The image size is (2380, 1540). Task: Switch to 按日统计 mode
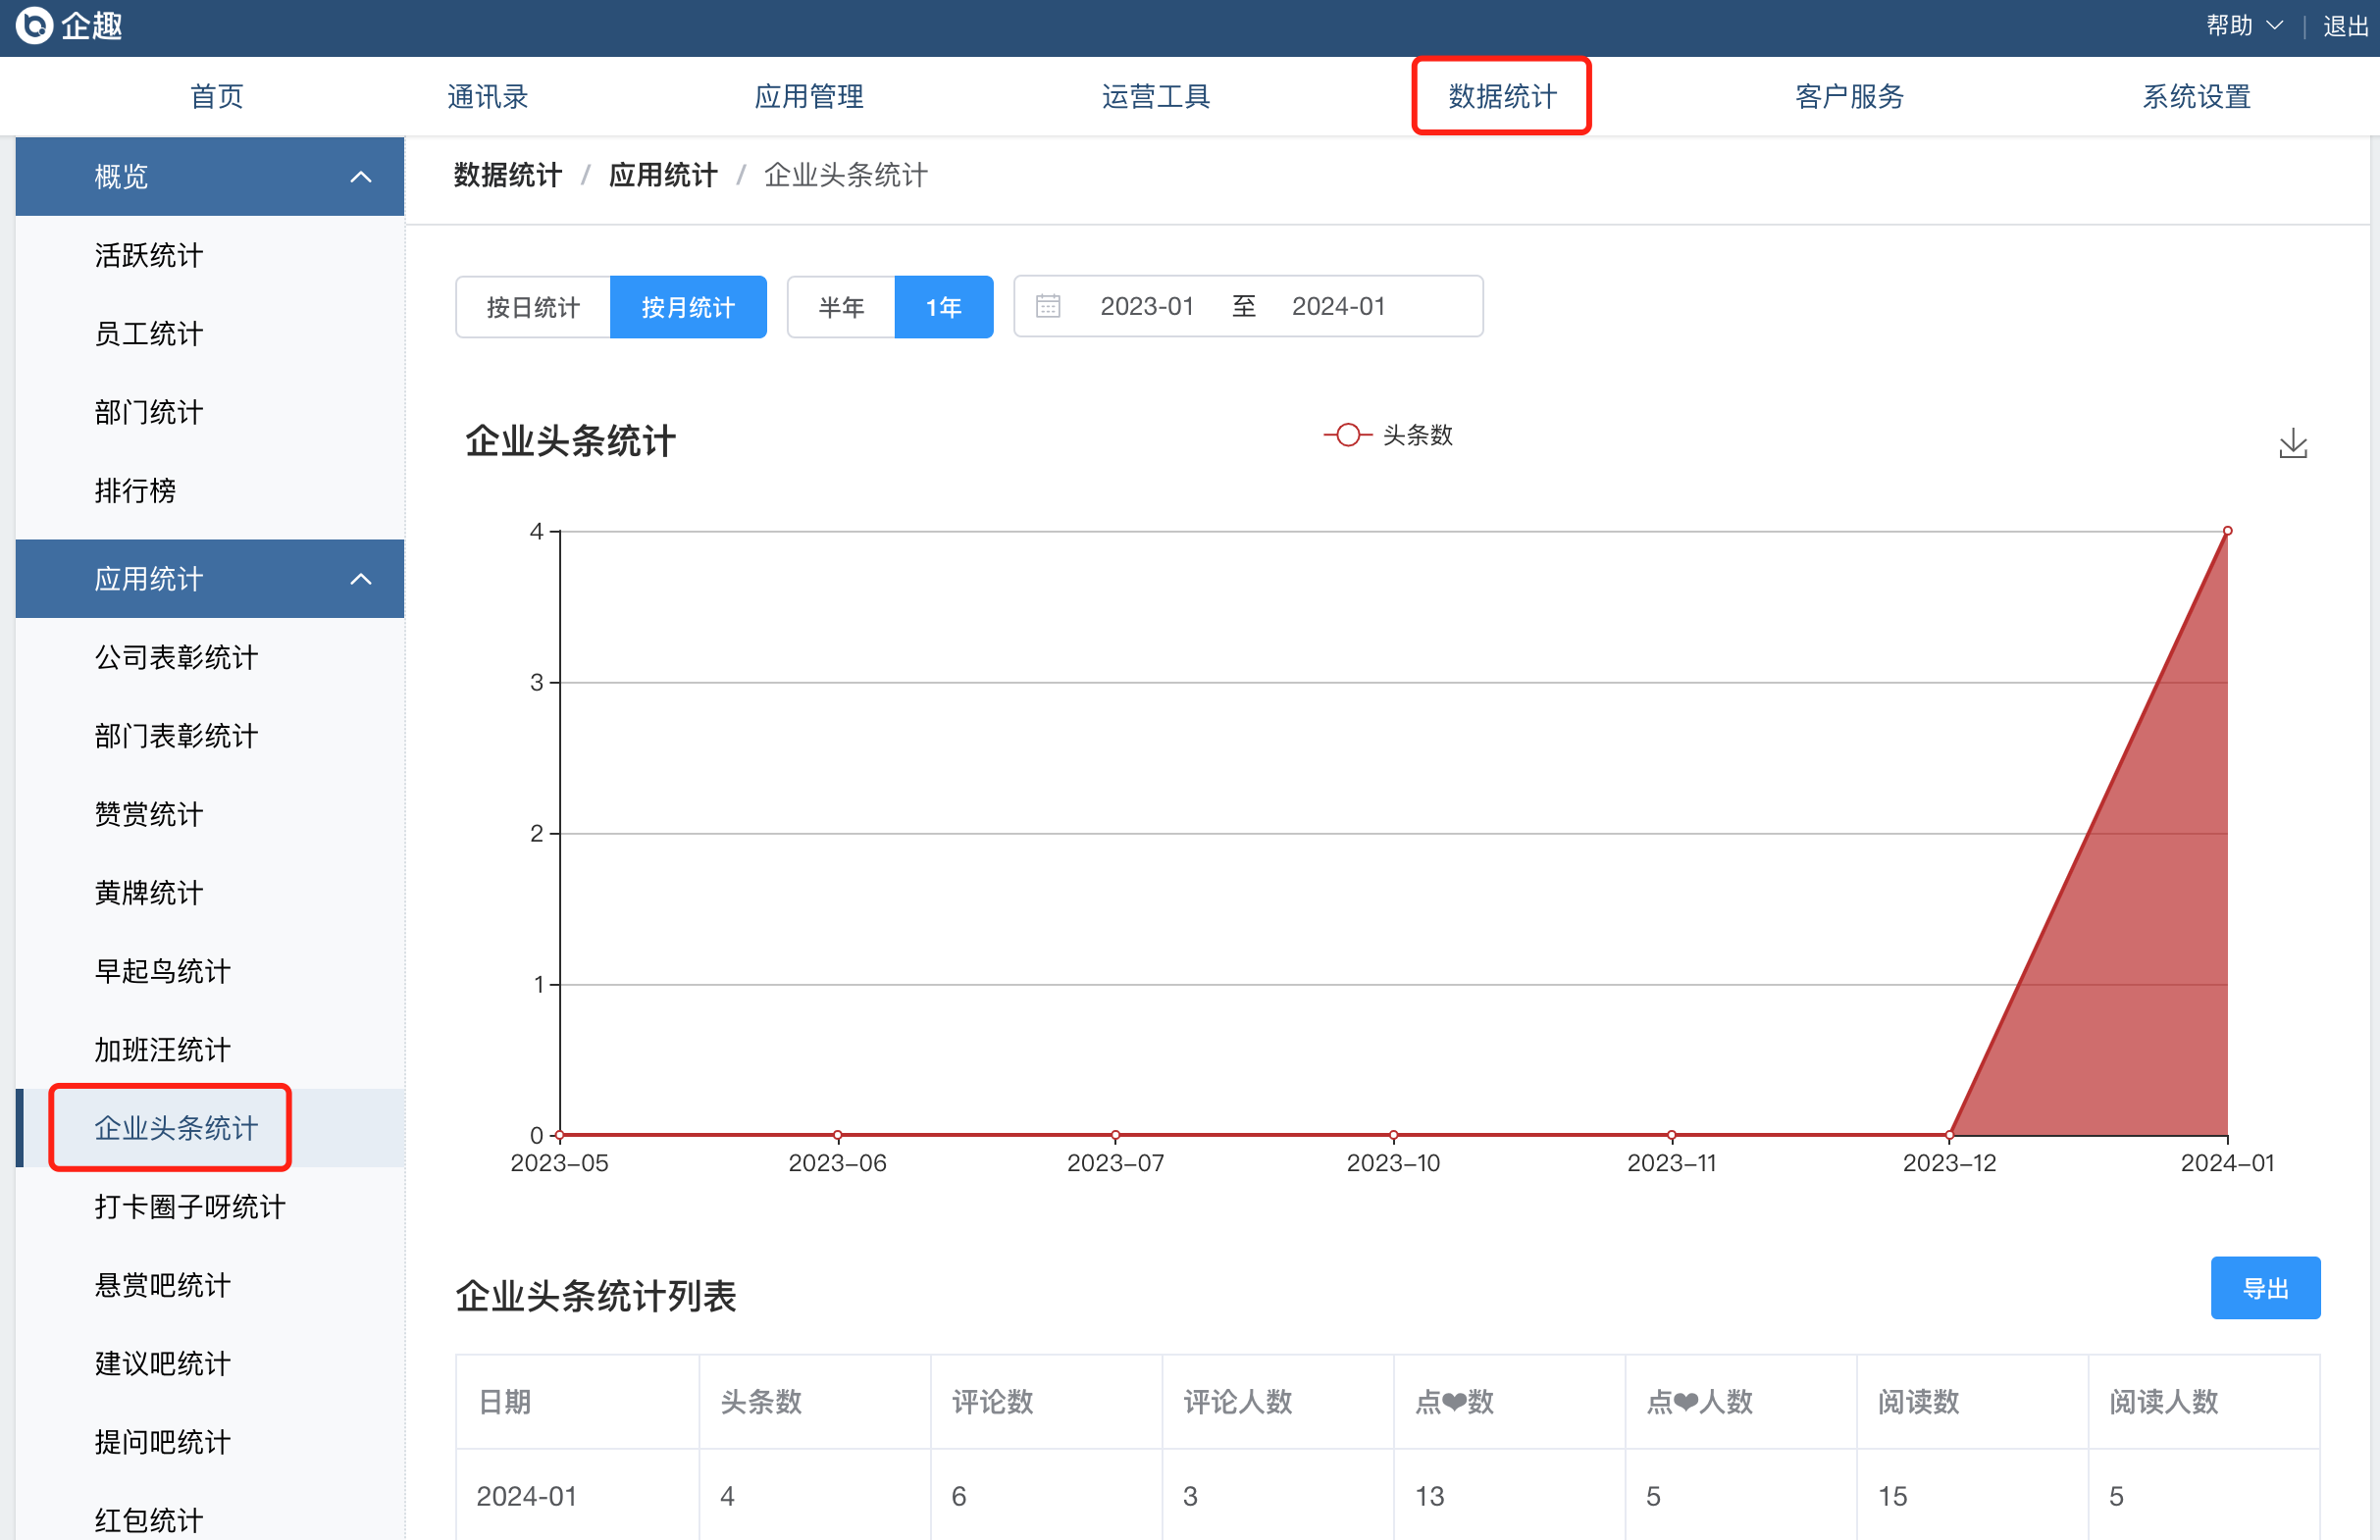coord(532,307)
